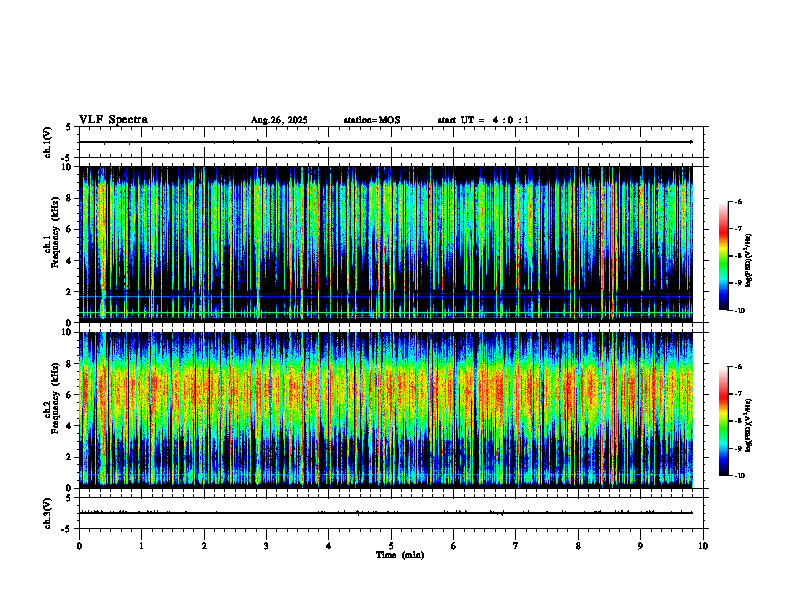Click the "5" tick of the ch.3(V) axis
792x612 pixels.
[x=68, y=498]
